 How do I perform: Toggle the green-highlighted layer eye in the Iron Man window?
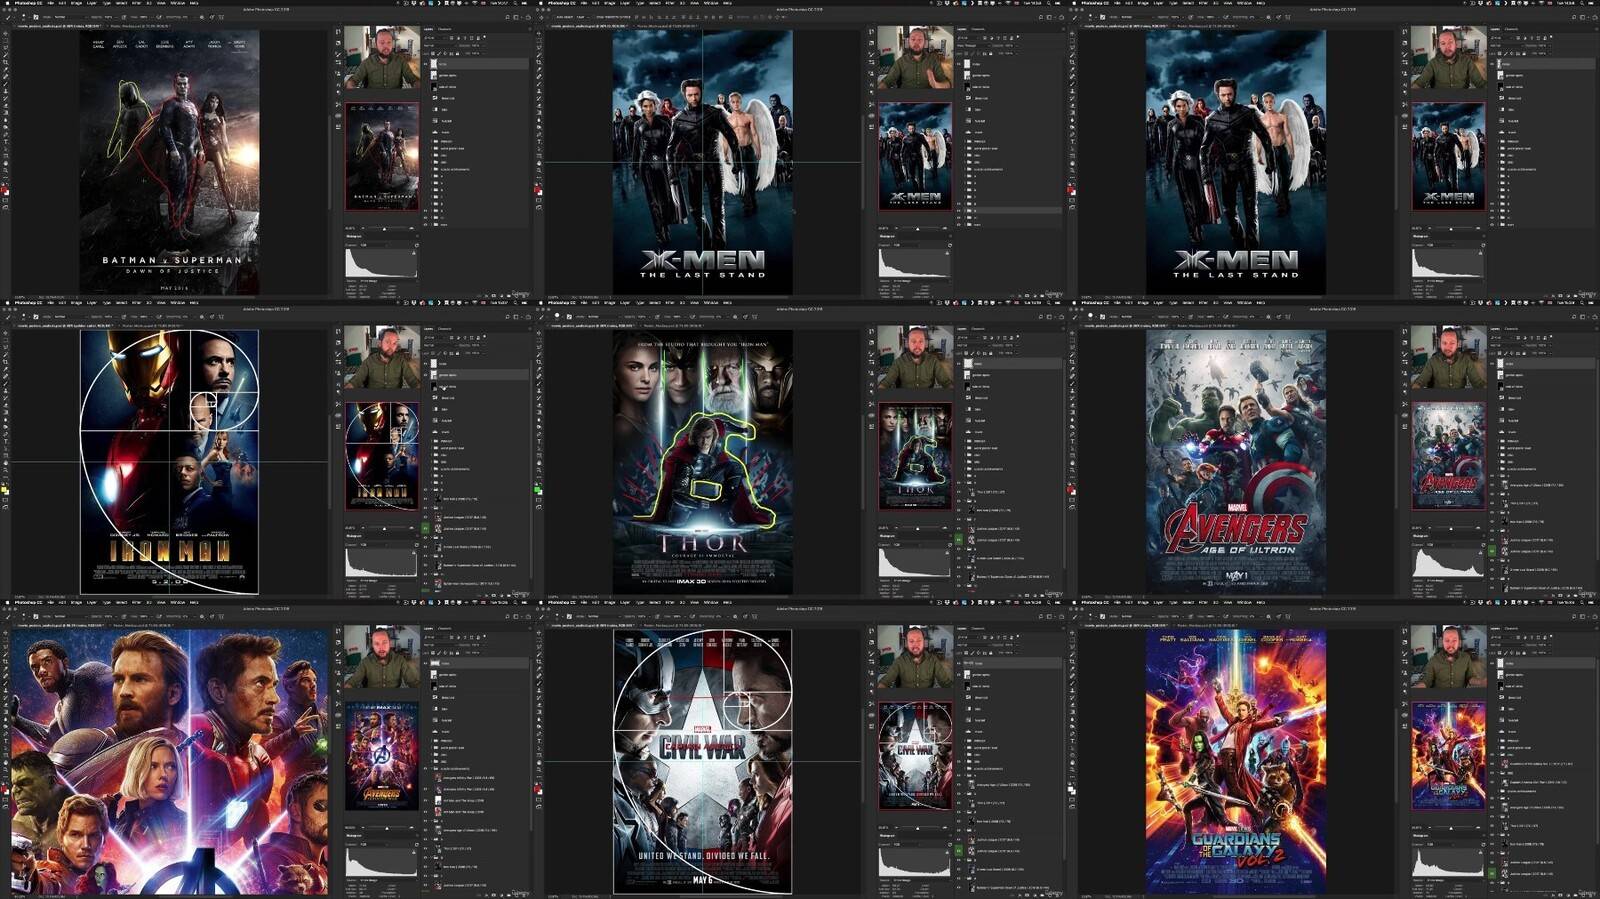[x=426, y=528]
